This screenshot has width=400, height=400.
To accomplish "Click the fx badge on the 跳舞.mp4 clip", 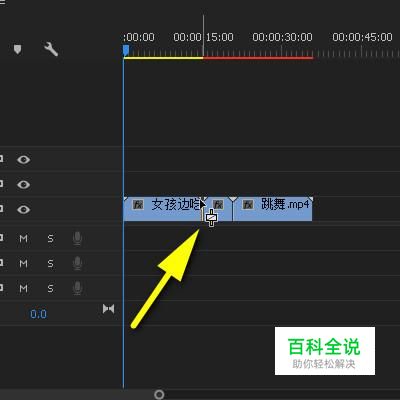I will (x=248, y=204).
